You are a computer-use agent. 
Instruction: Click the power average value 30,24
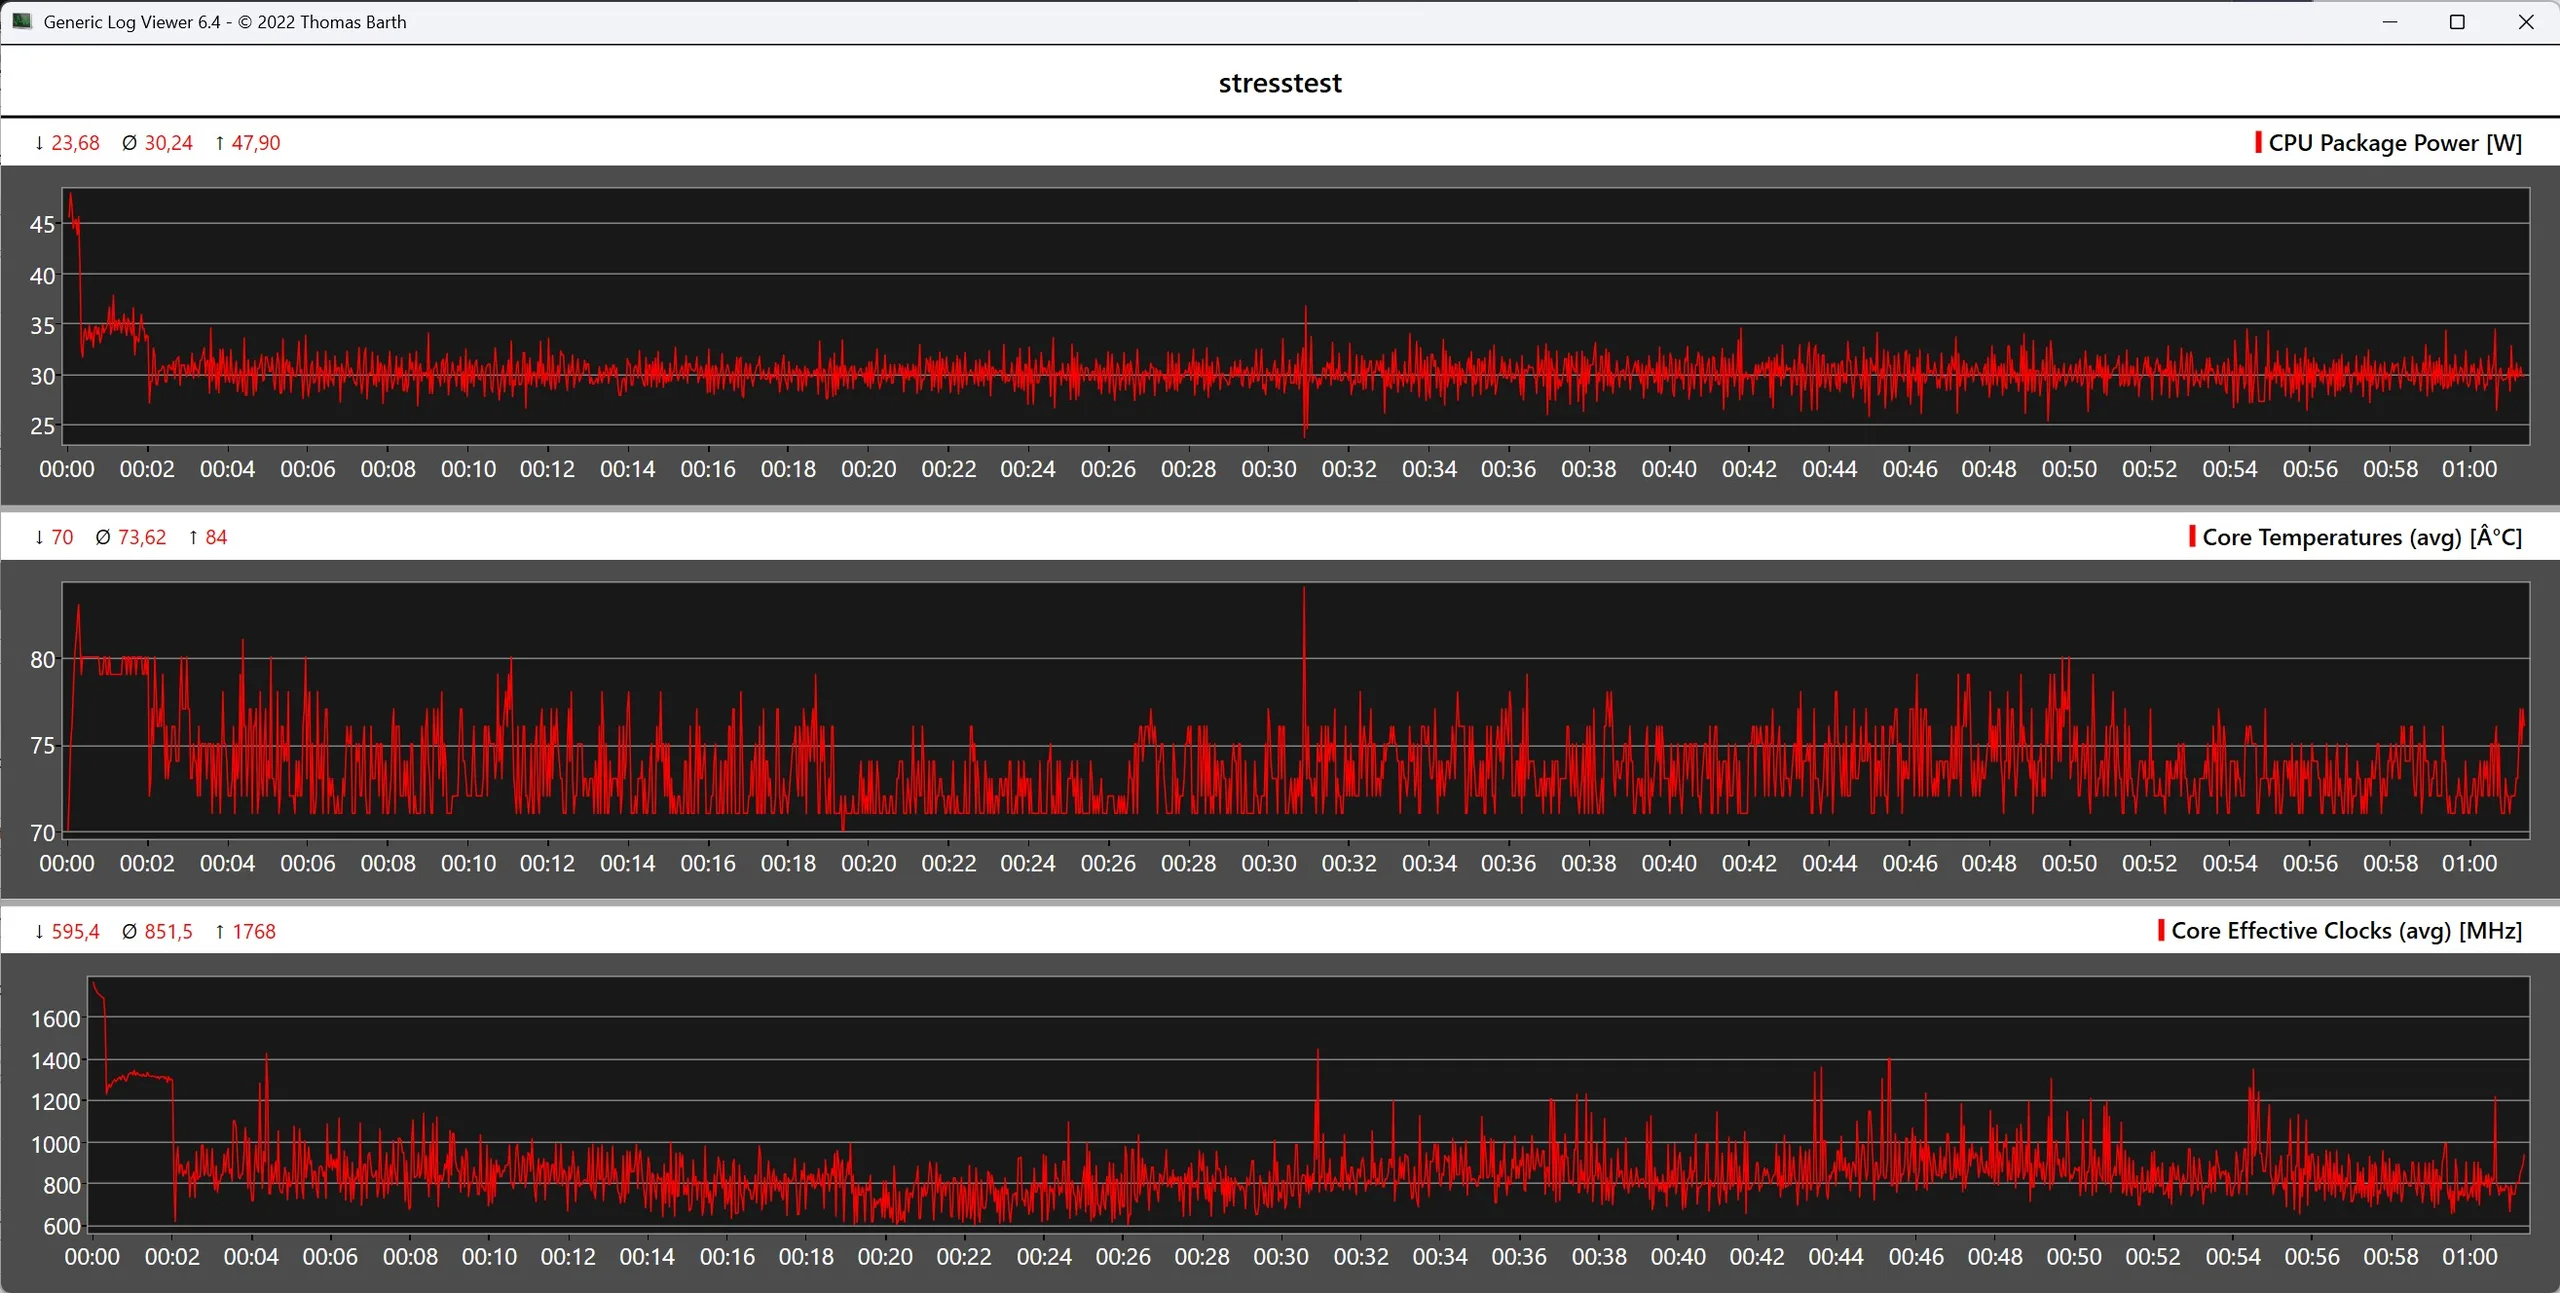168,143
